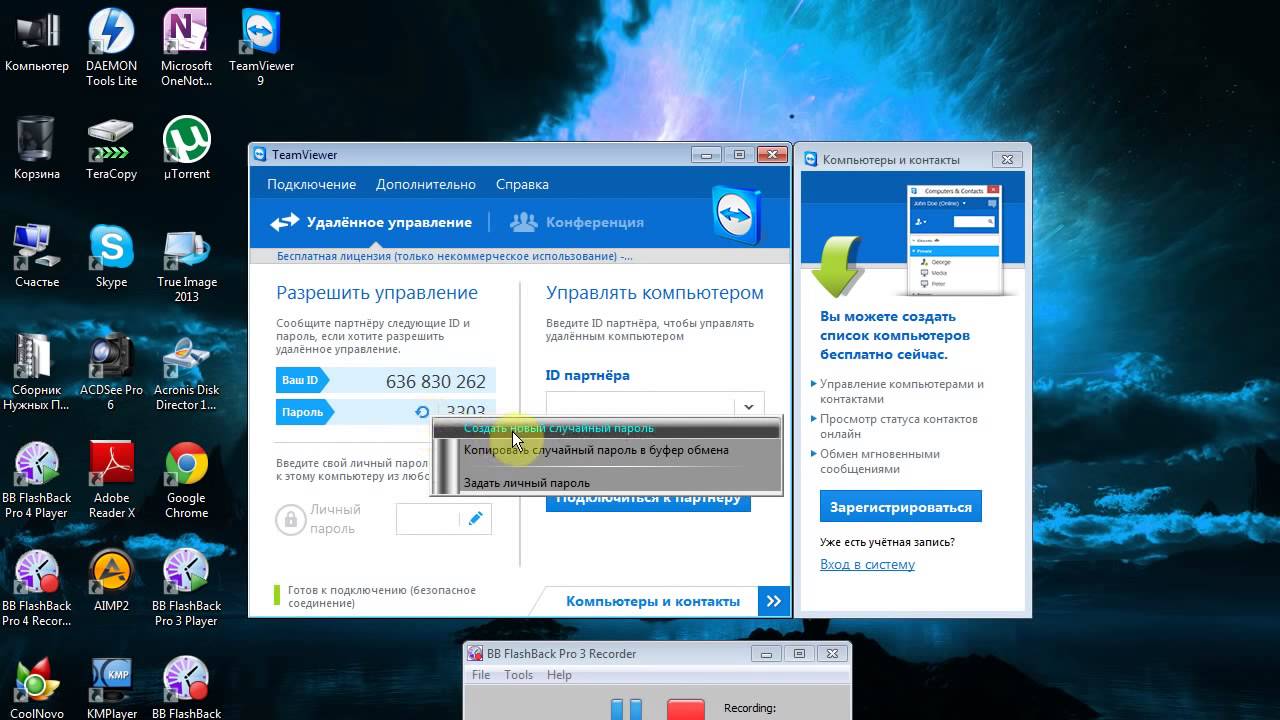Image resolution: width=1280 pixels, height=720 pixels.
Task: Click the Пароль label tag
Action: tap(303, 412)
